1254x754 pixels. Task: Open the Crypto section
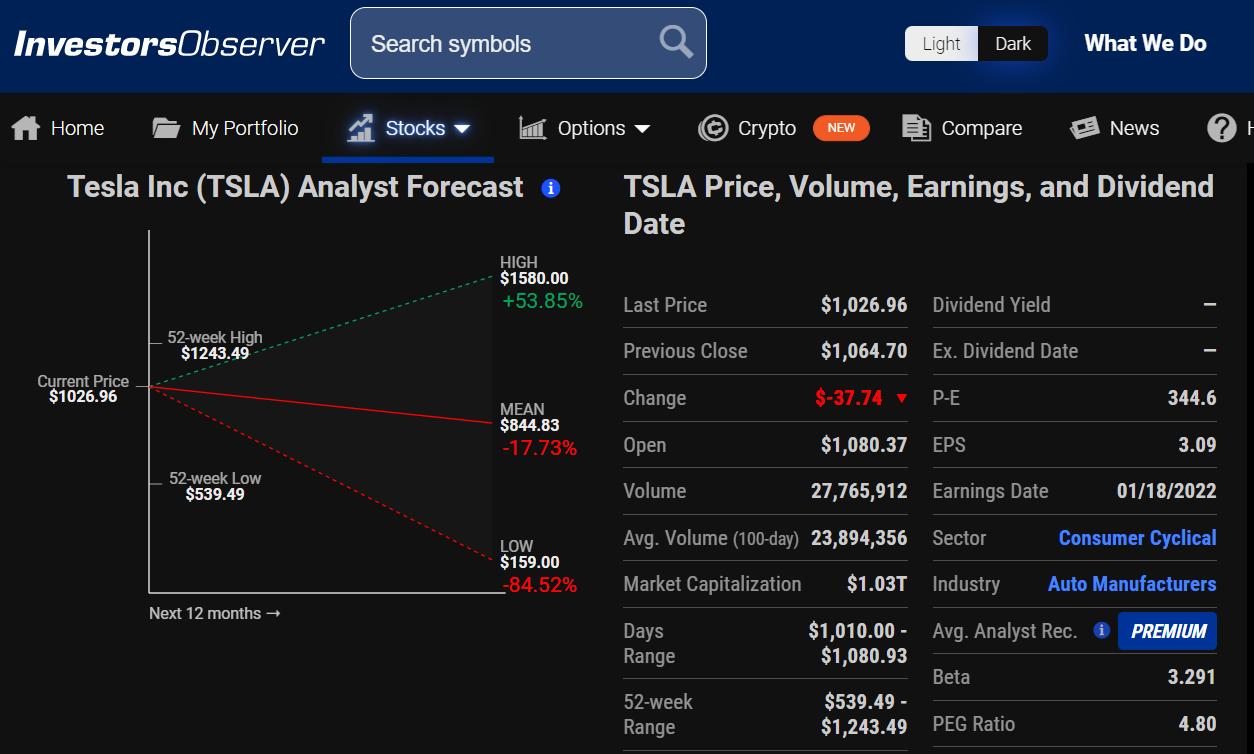[x=767, y=128]
